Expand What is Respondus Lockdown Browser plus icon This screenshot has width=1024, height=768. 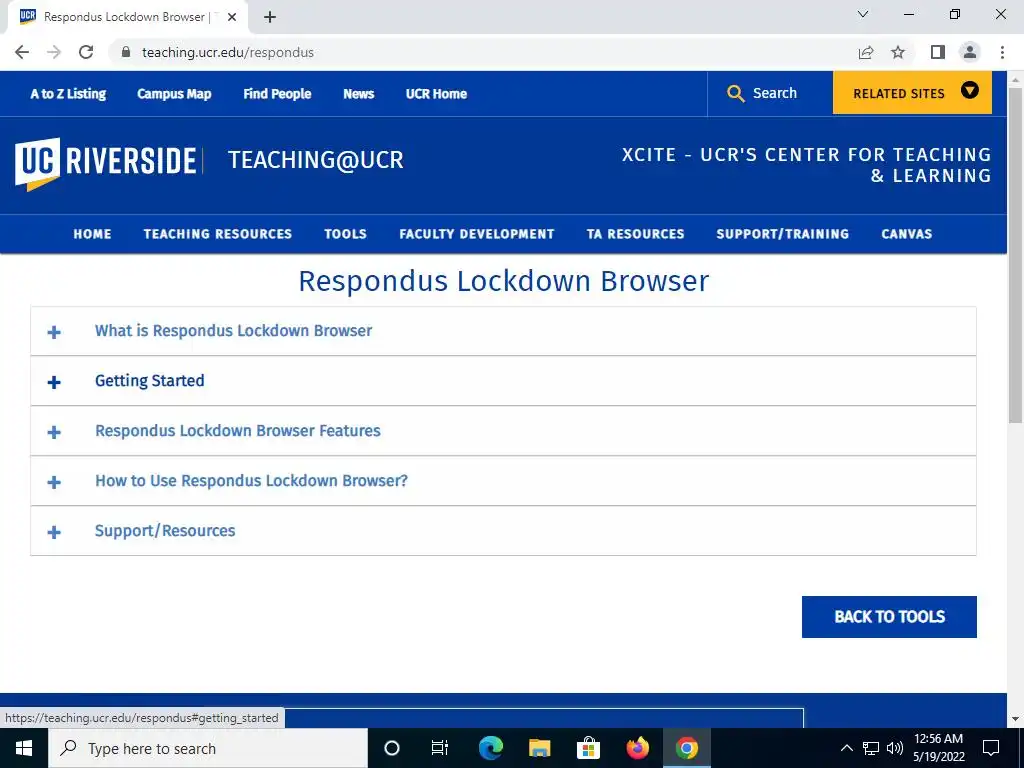coord(54,332)
